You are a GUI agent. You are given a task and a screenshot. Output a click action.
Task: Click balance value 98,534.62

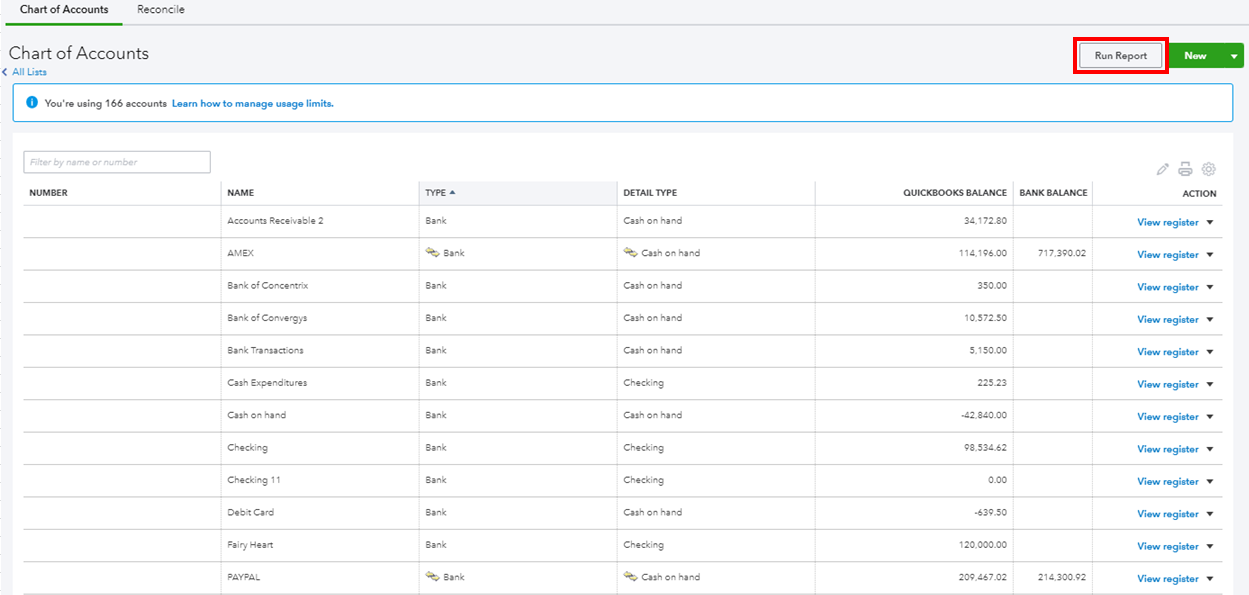(985, 448)
